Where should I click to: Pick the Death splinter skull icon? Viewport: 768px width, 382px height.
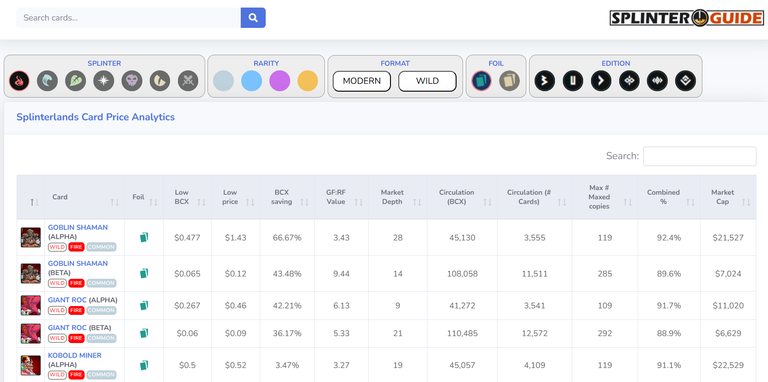pos(132,80)
